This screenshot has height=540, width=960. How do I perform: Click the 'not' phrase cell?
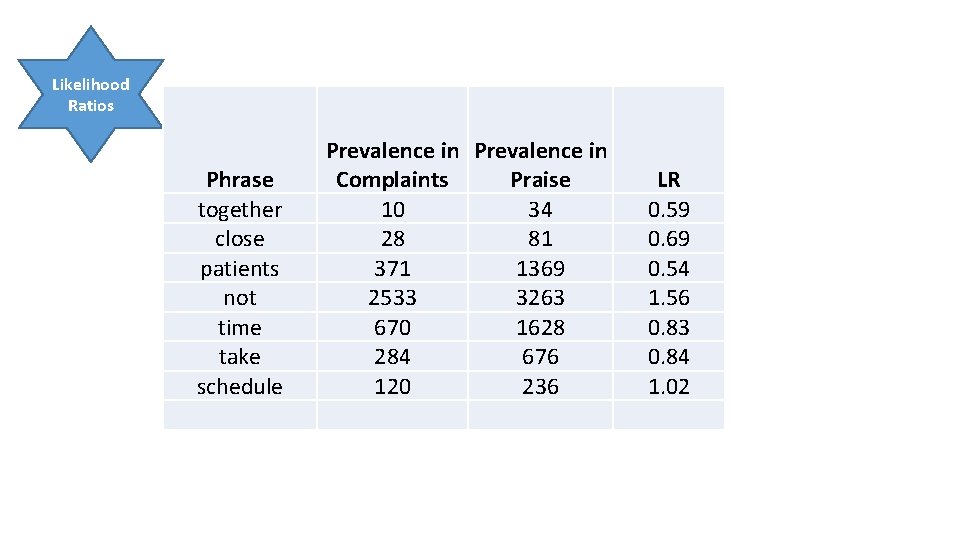click(240, 298)
